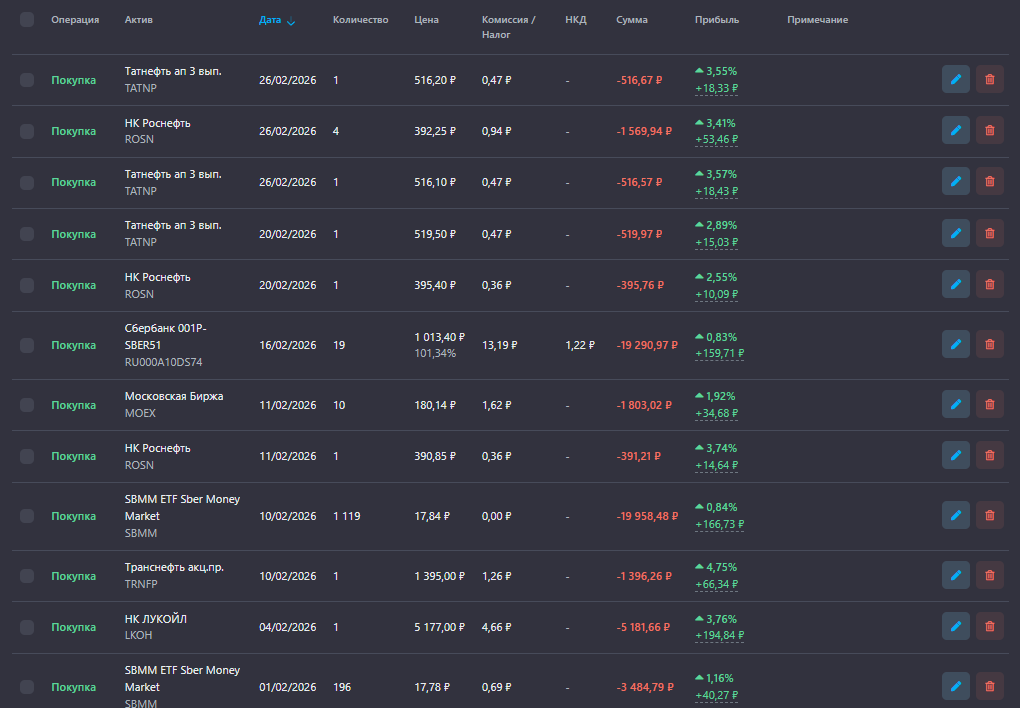Edit the Сбербанк 001Р-SBER51 transaction
1020x708 pixels.
tap(955, 345)
